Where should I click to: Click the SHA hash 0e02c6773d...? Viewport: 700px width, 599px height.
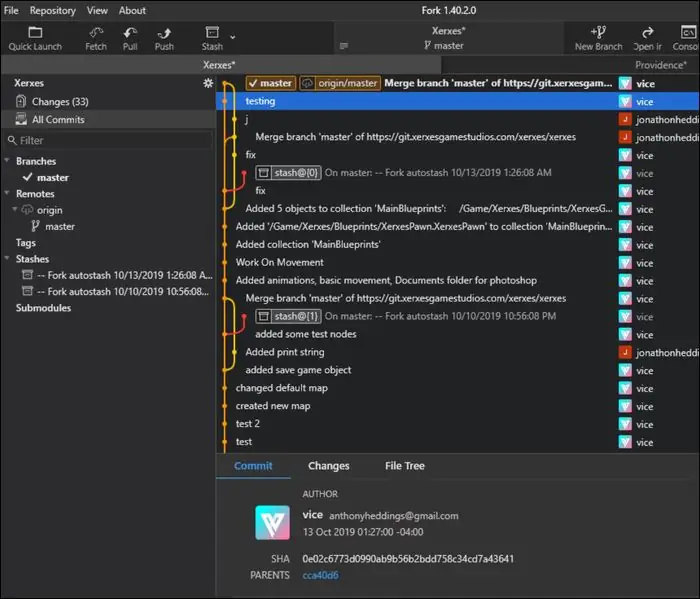[408, 559]
